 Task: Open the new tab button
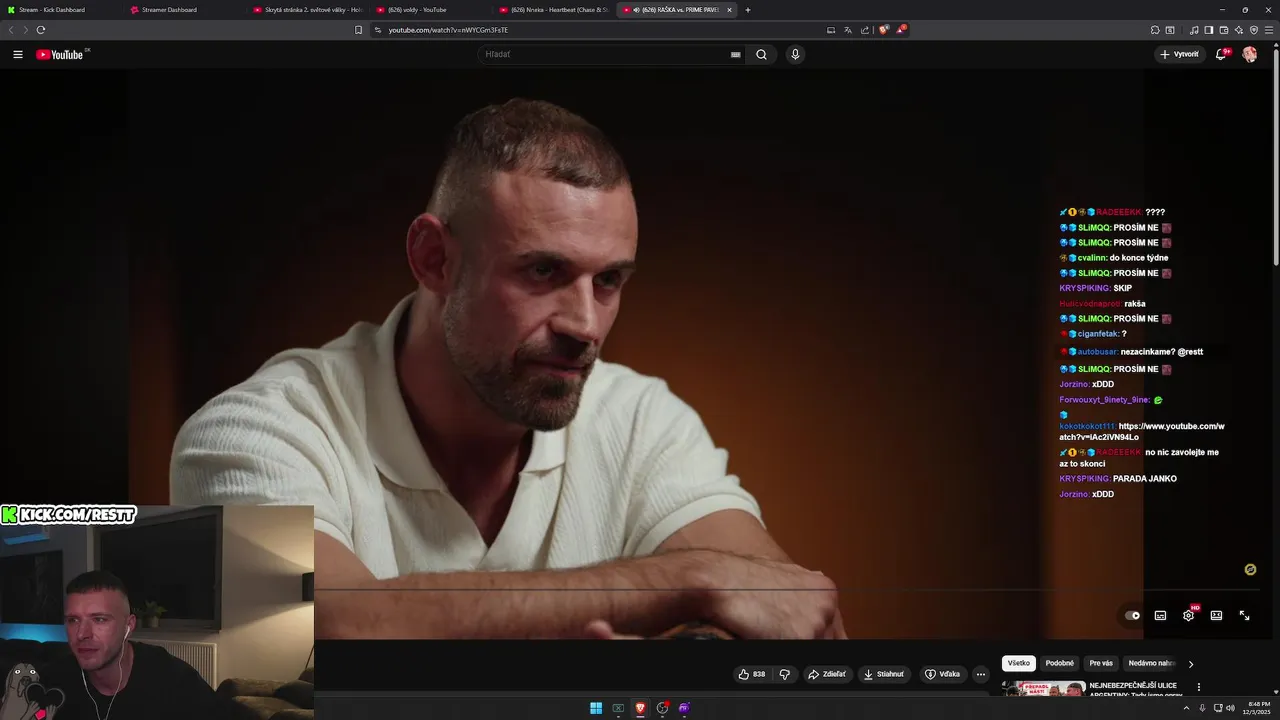[x=748, y=10]
